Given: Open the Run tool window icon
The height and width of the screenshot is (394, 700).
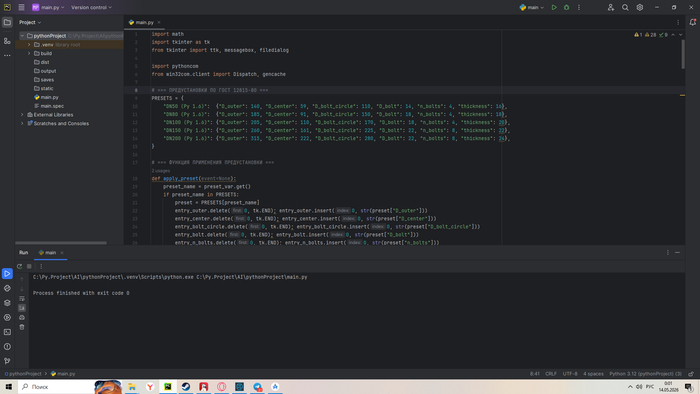Looking at the screenshot, I should 7,274.
